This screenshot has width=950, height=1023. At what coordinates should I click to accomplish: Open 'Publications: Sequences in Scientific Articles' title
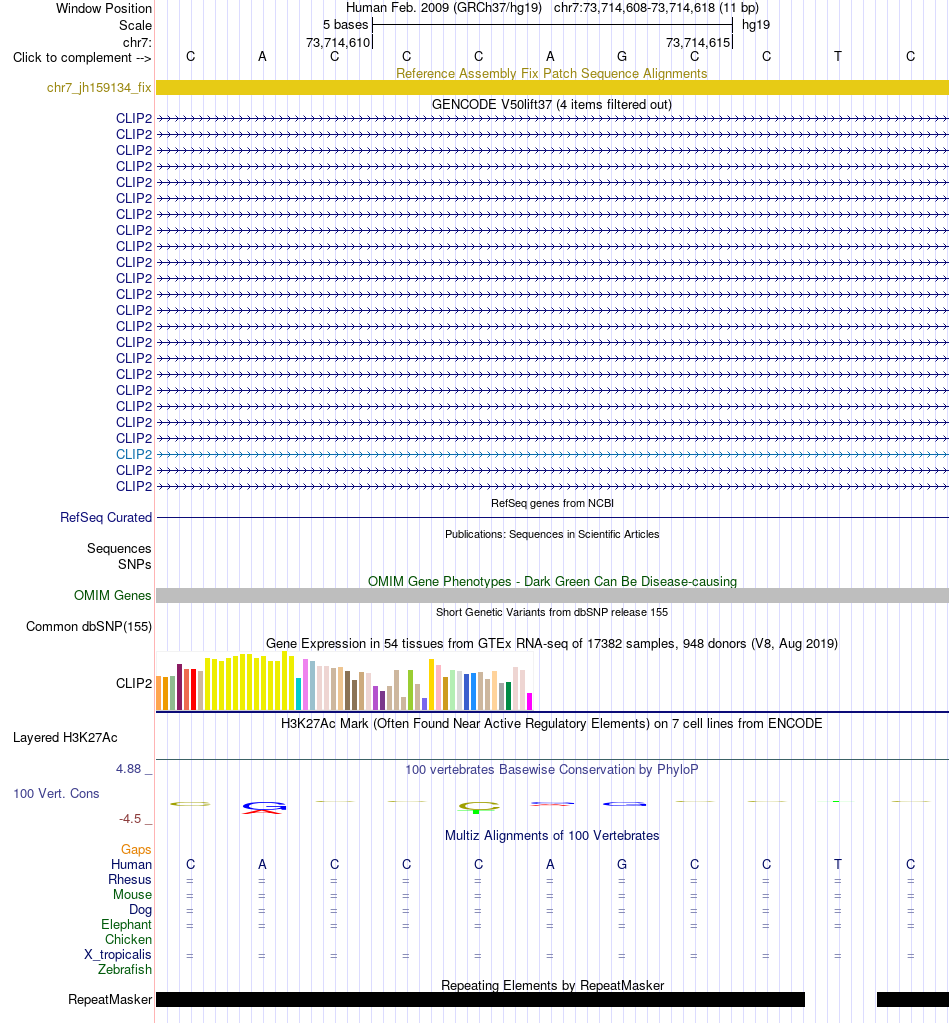(x=552, y=534)
